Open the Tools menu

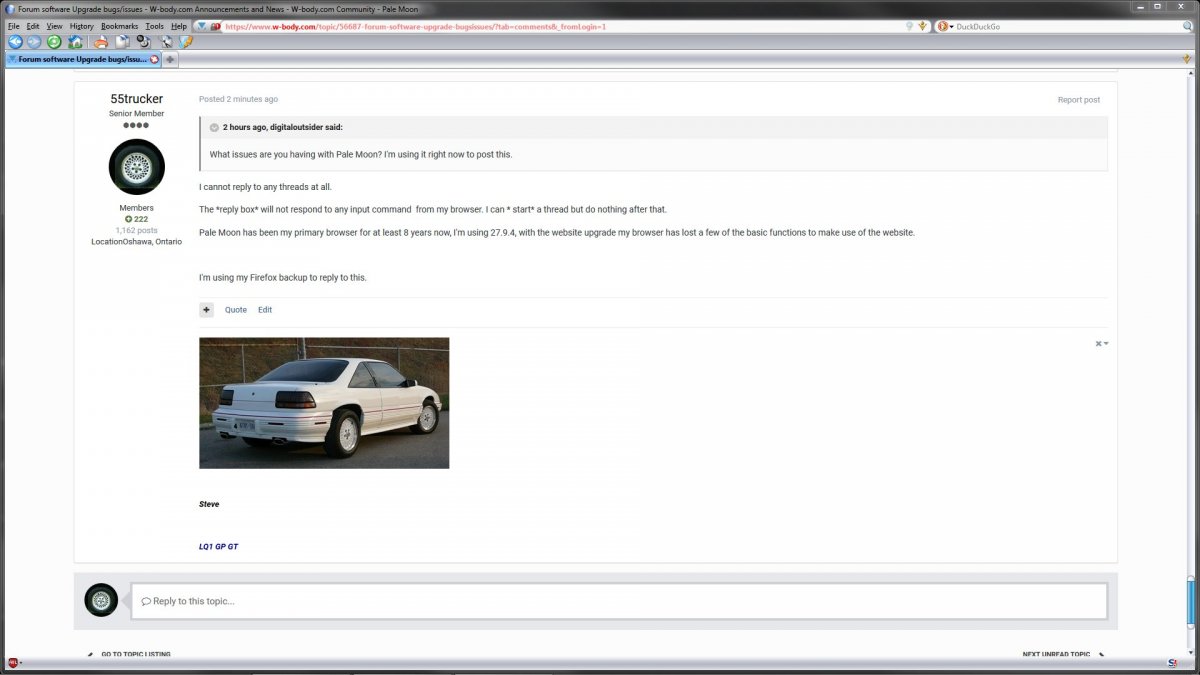[154, 26]
